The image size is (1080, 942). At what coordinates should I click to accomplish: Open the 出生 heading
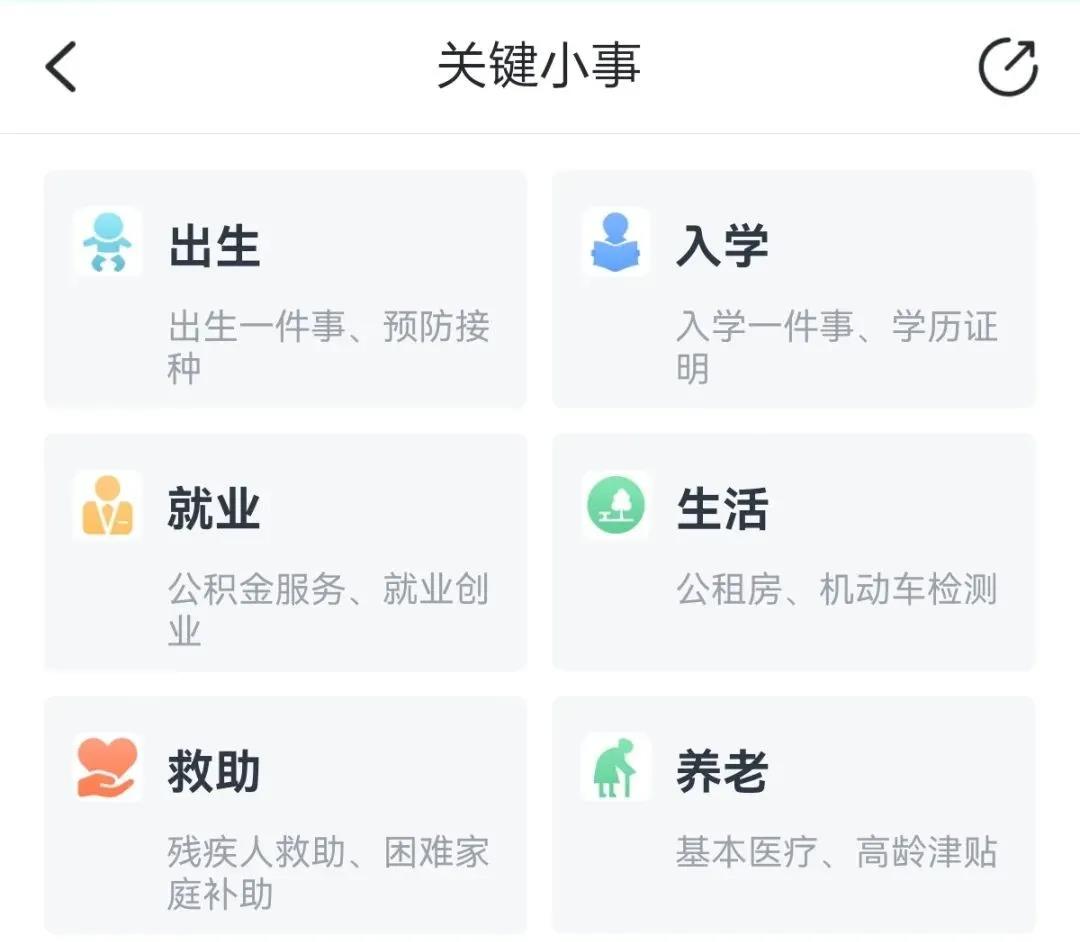point(214,246)
